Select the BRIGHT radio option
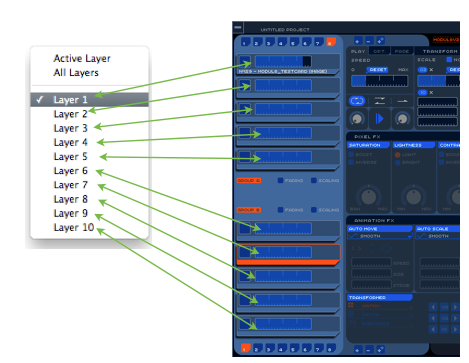469x363 pixels. point(397,162)
